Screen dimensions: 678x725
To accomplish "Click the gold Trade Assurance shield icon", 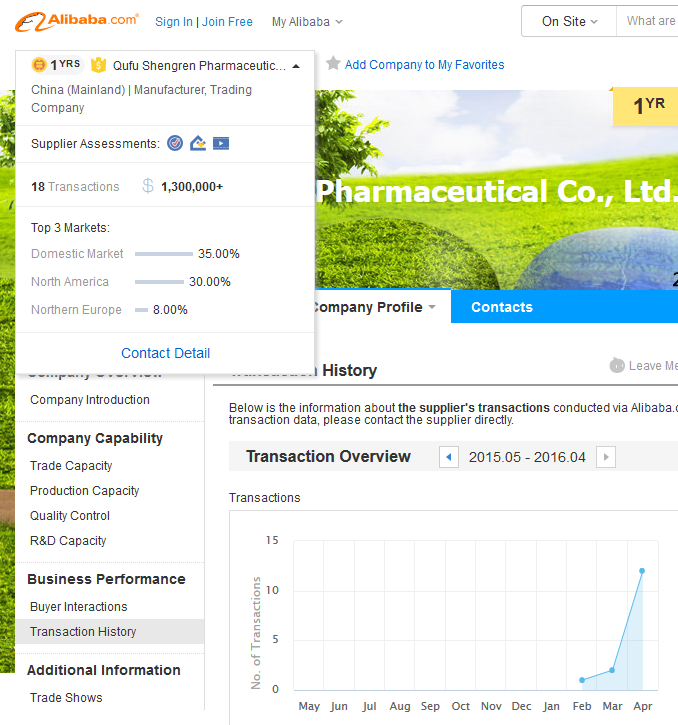I will pyautogui.click(x=98, y=65).
